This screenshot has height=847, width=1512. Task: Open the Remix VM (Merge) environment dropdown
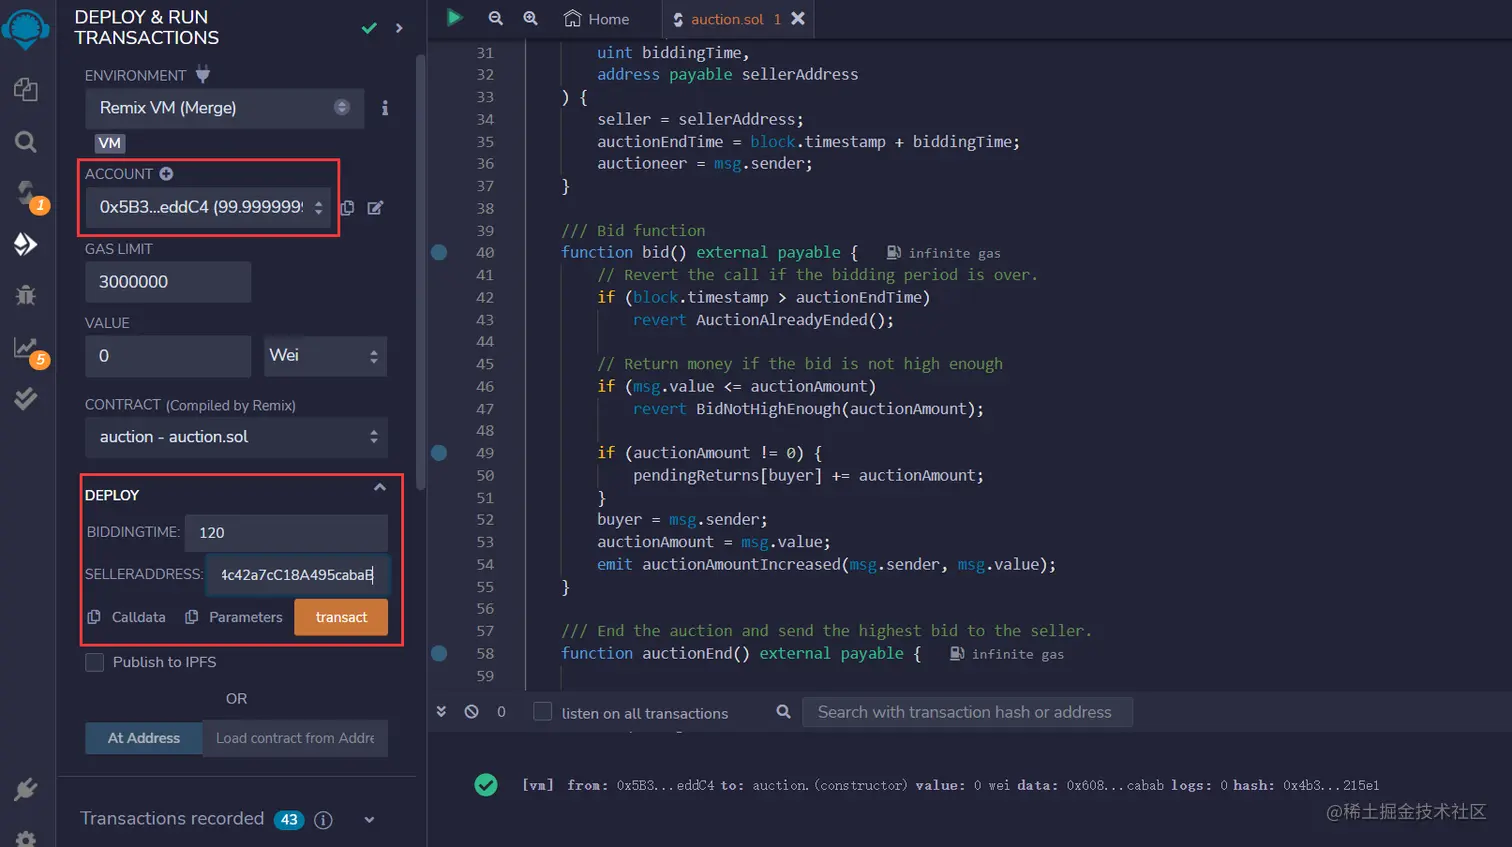(x=224, y=108)
